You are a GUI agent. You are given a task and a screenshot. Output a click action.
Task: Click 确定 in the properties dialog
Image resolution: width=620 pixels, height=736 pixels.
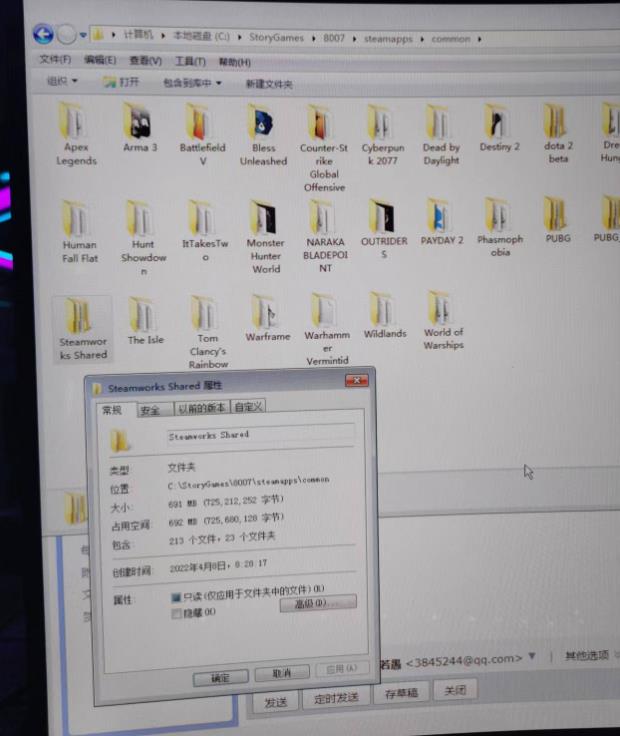pyautogui.click(x=221, y=678)
